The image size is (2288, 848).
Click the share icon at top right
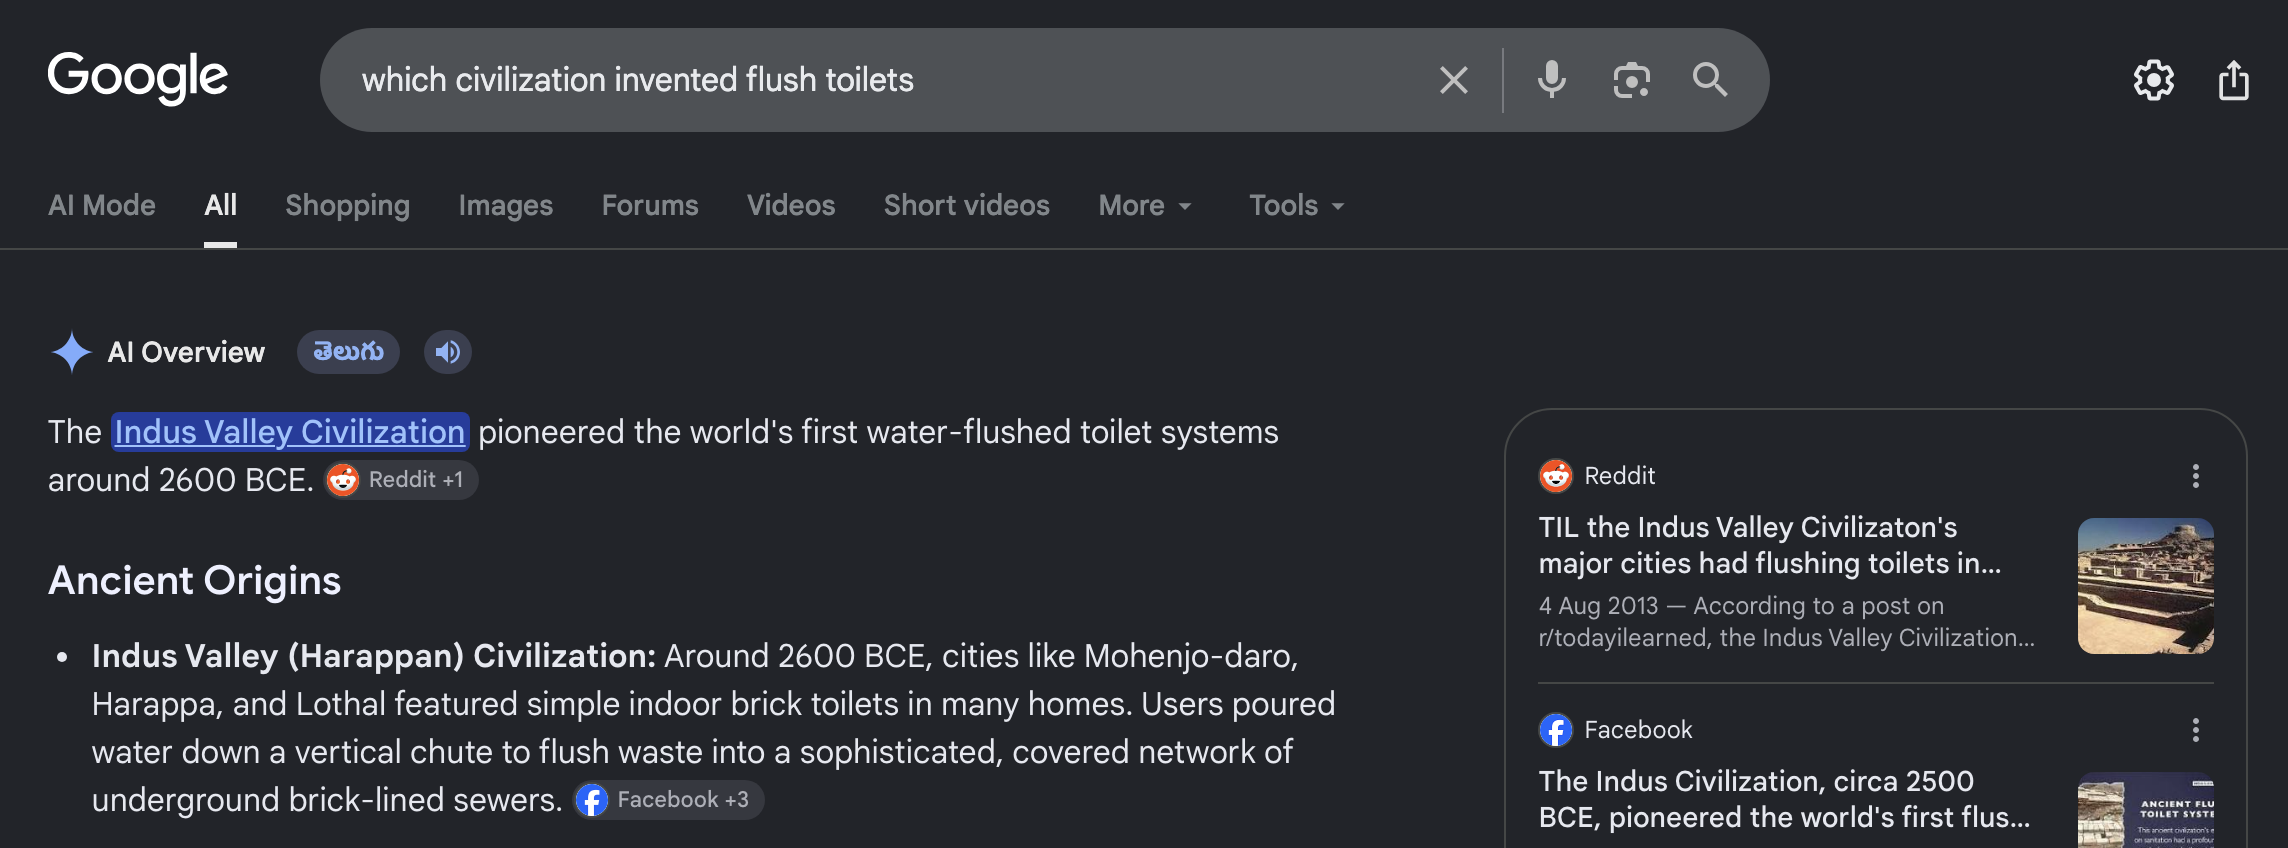click(x=2233, y=80)
